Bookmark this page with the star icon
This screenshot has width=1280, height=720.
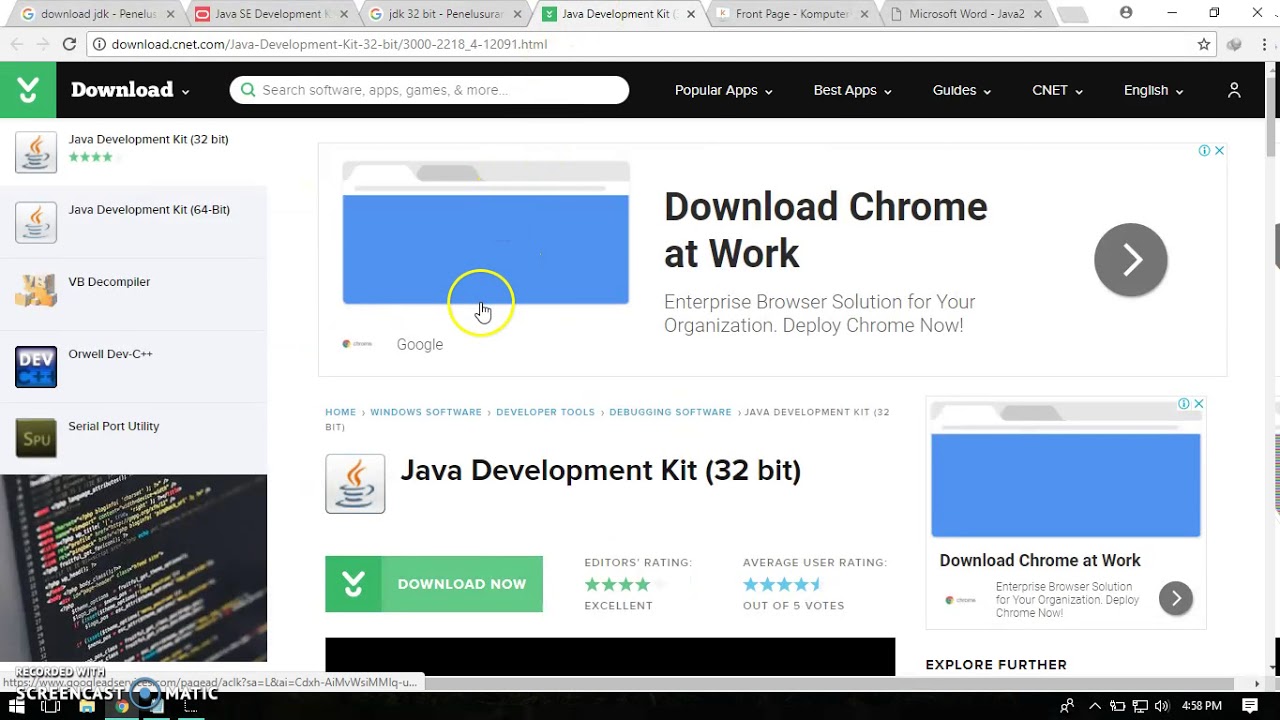1204,44
